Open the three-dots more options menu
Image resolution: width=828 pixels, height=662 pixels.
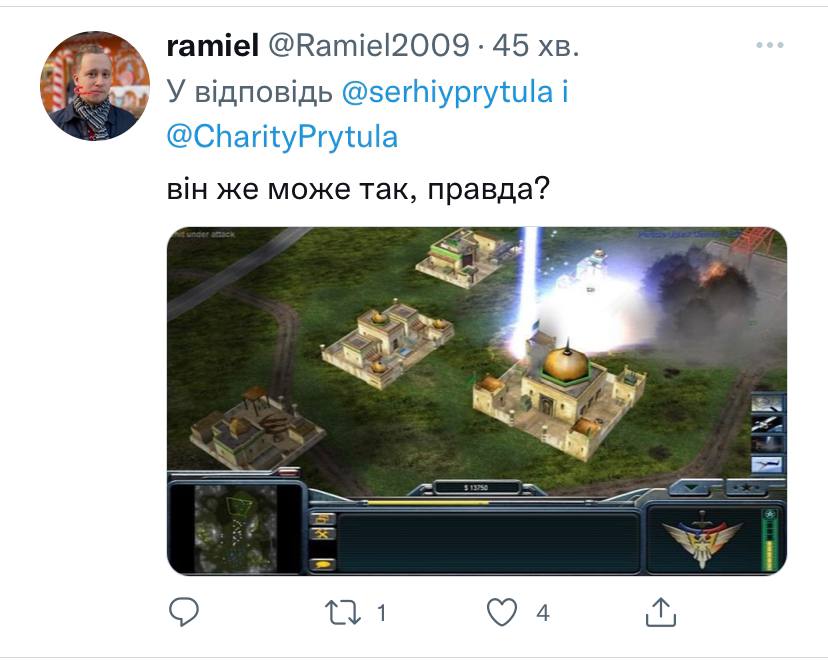click(769, 45)
